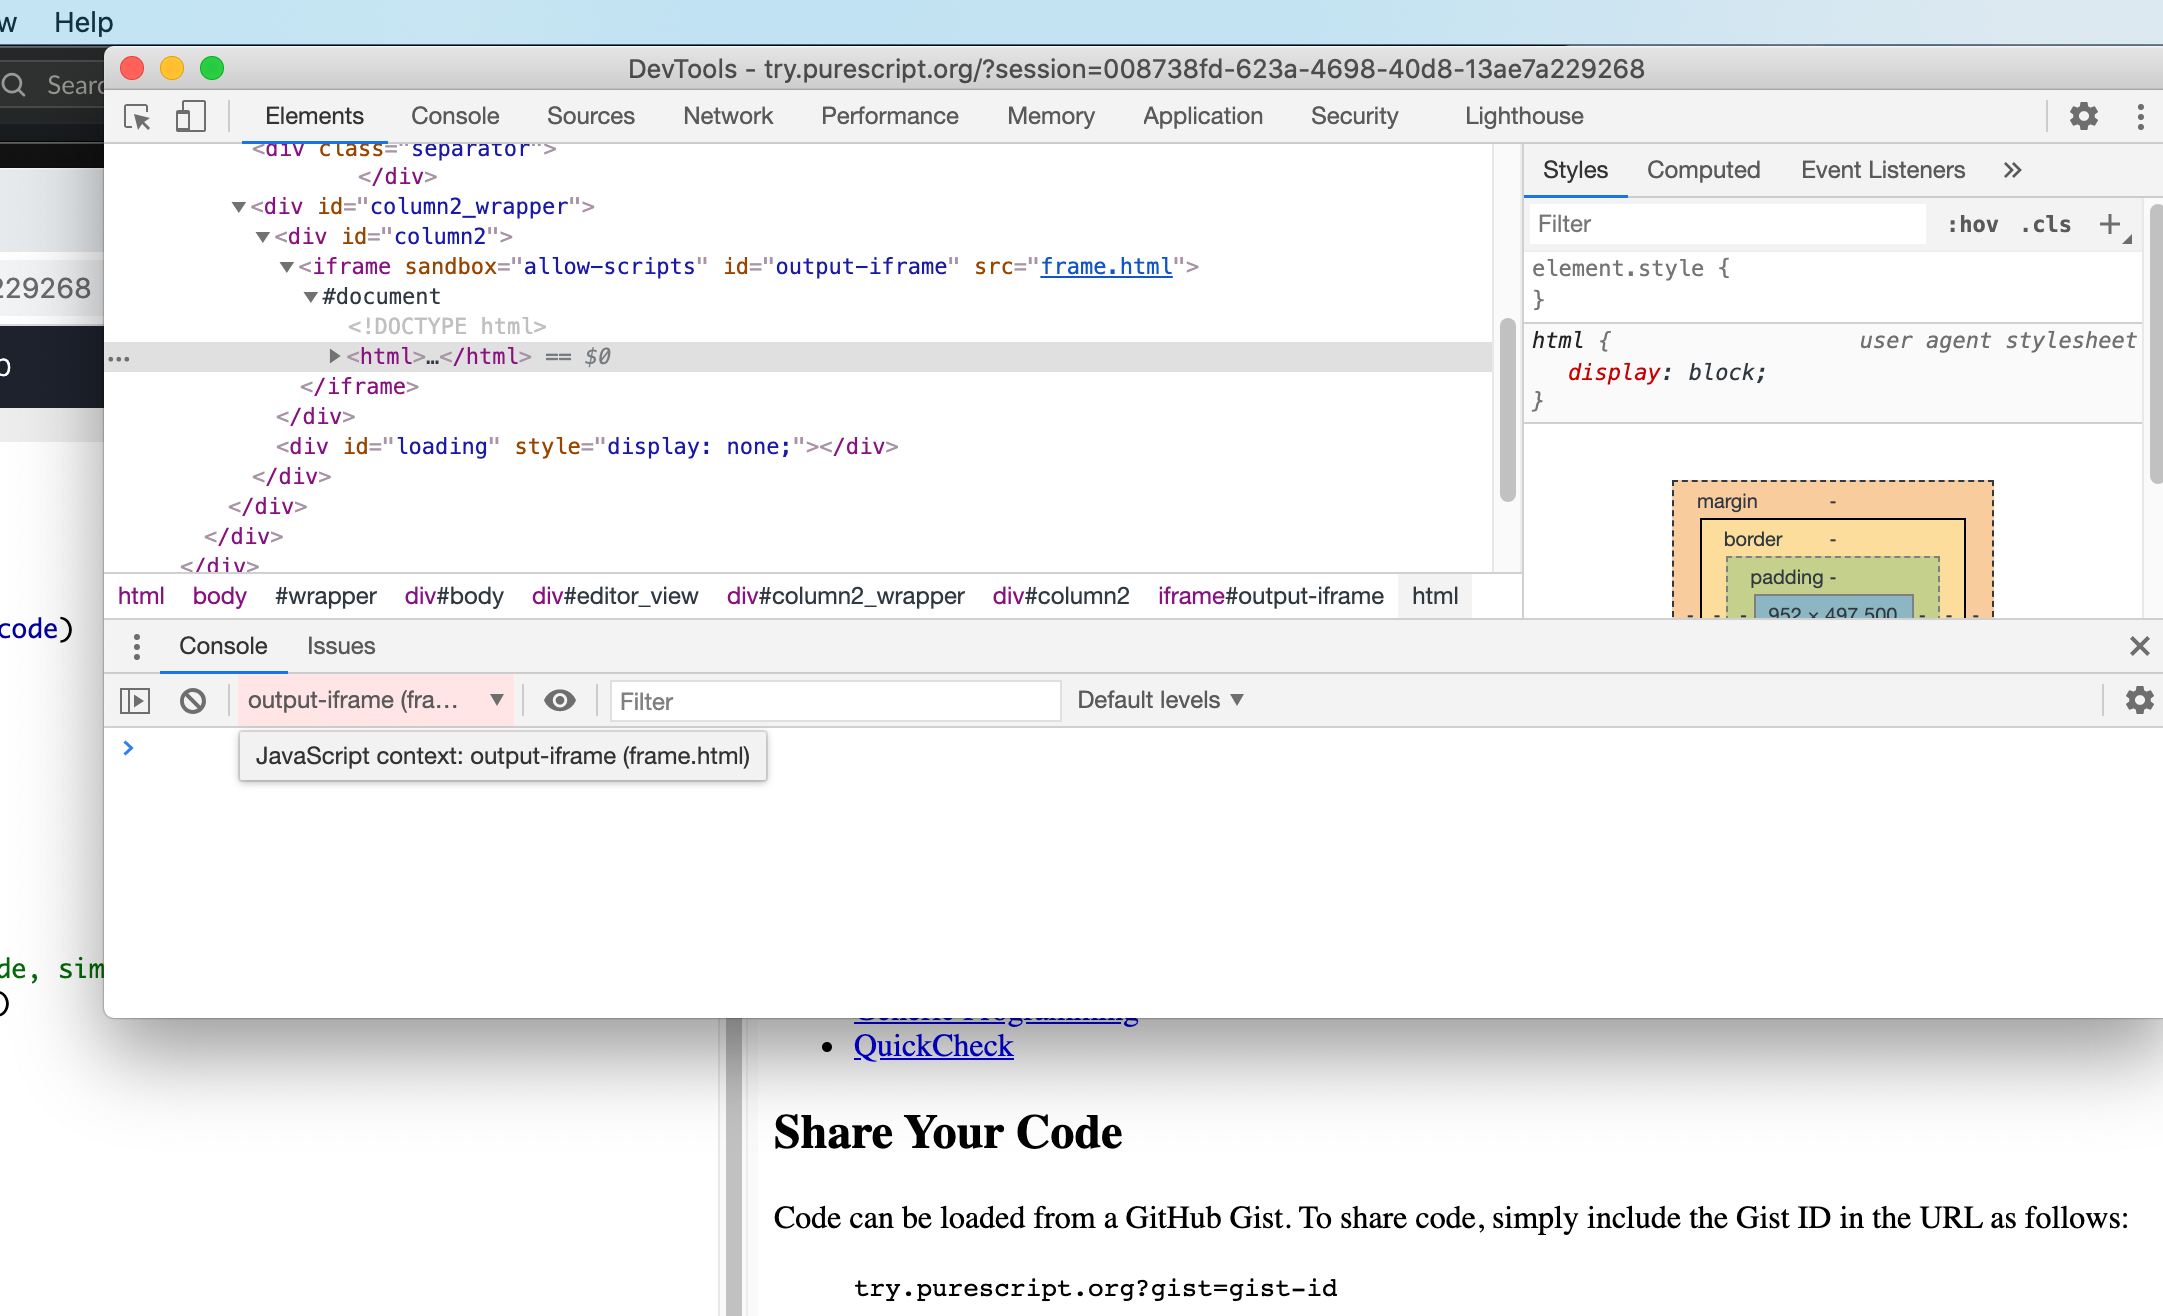
Task: Open the console drawer three-dot menu
Action: [x=137, y=646]
